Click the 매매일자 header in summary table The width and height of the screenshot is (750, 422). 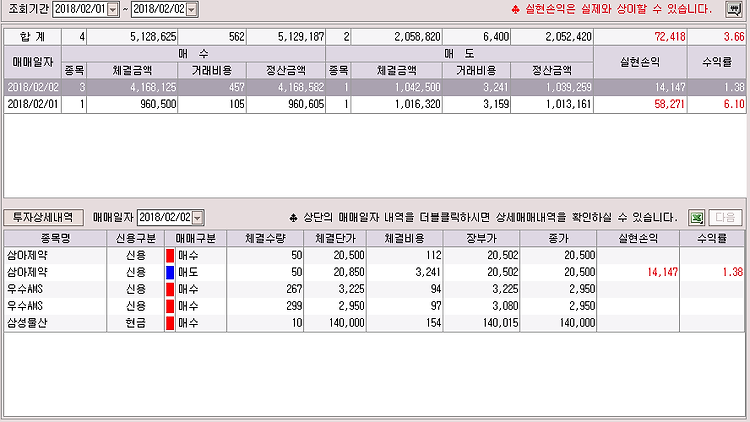33,62
